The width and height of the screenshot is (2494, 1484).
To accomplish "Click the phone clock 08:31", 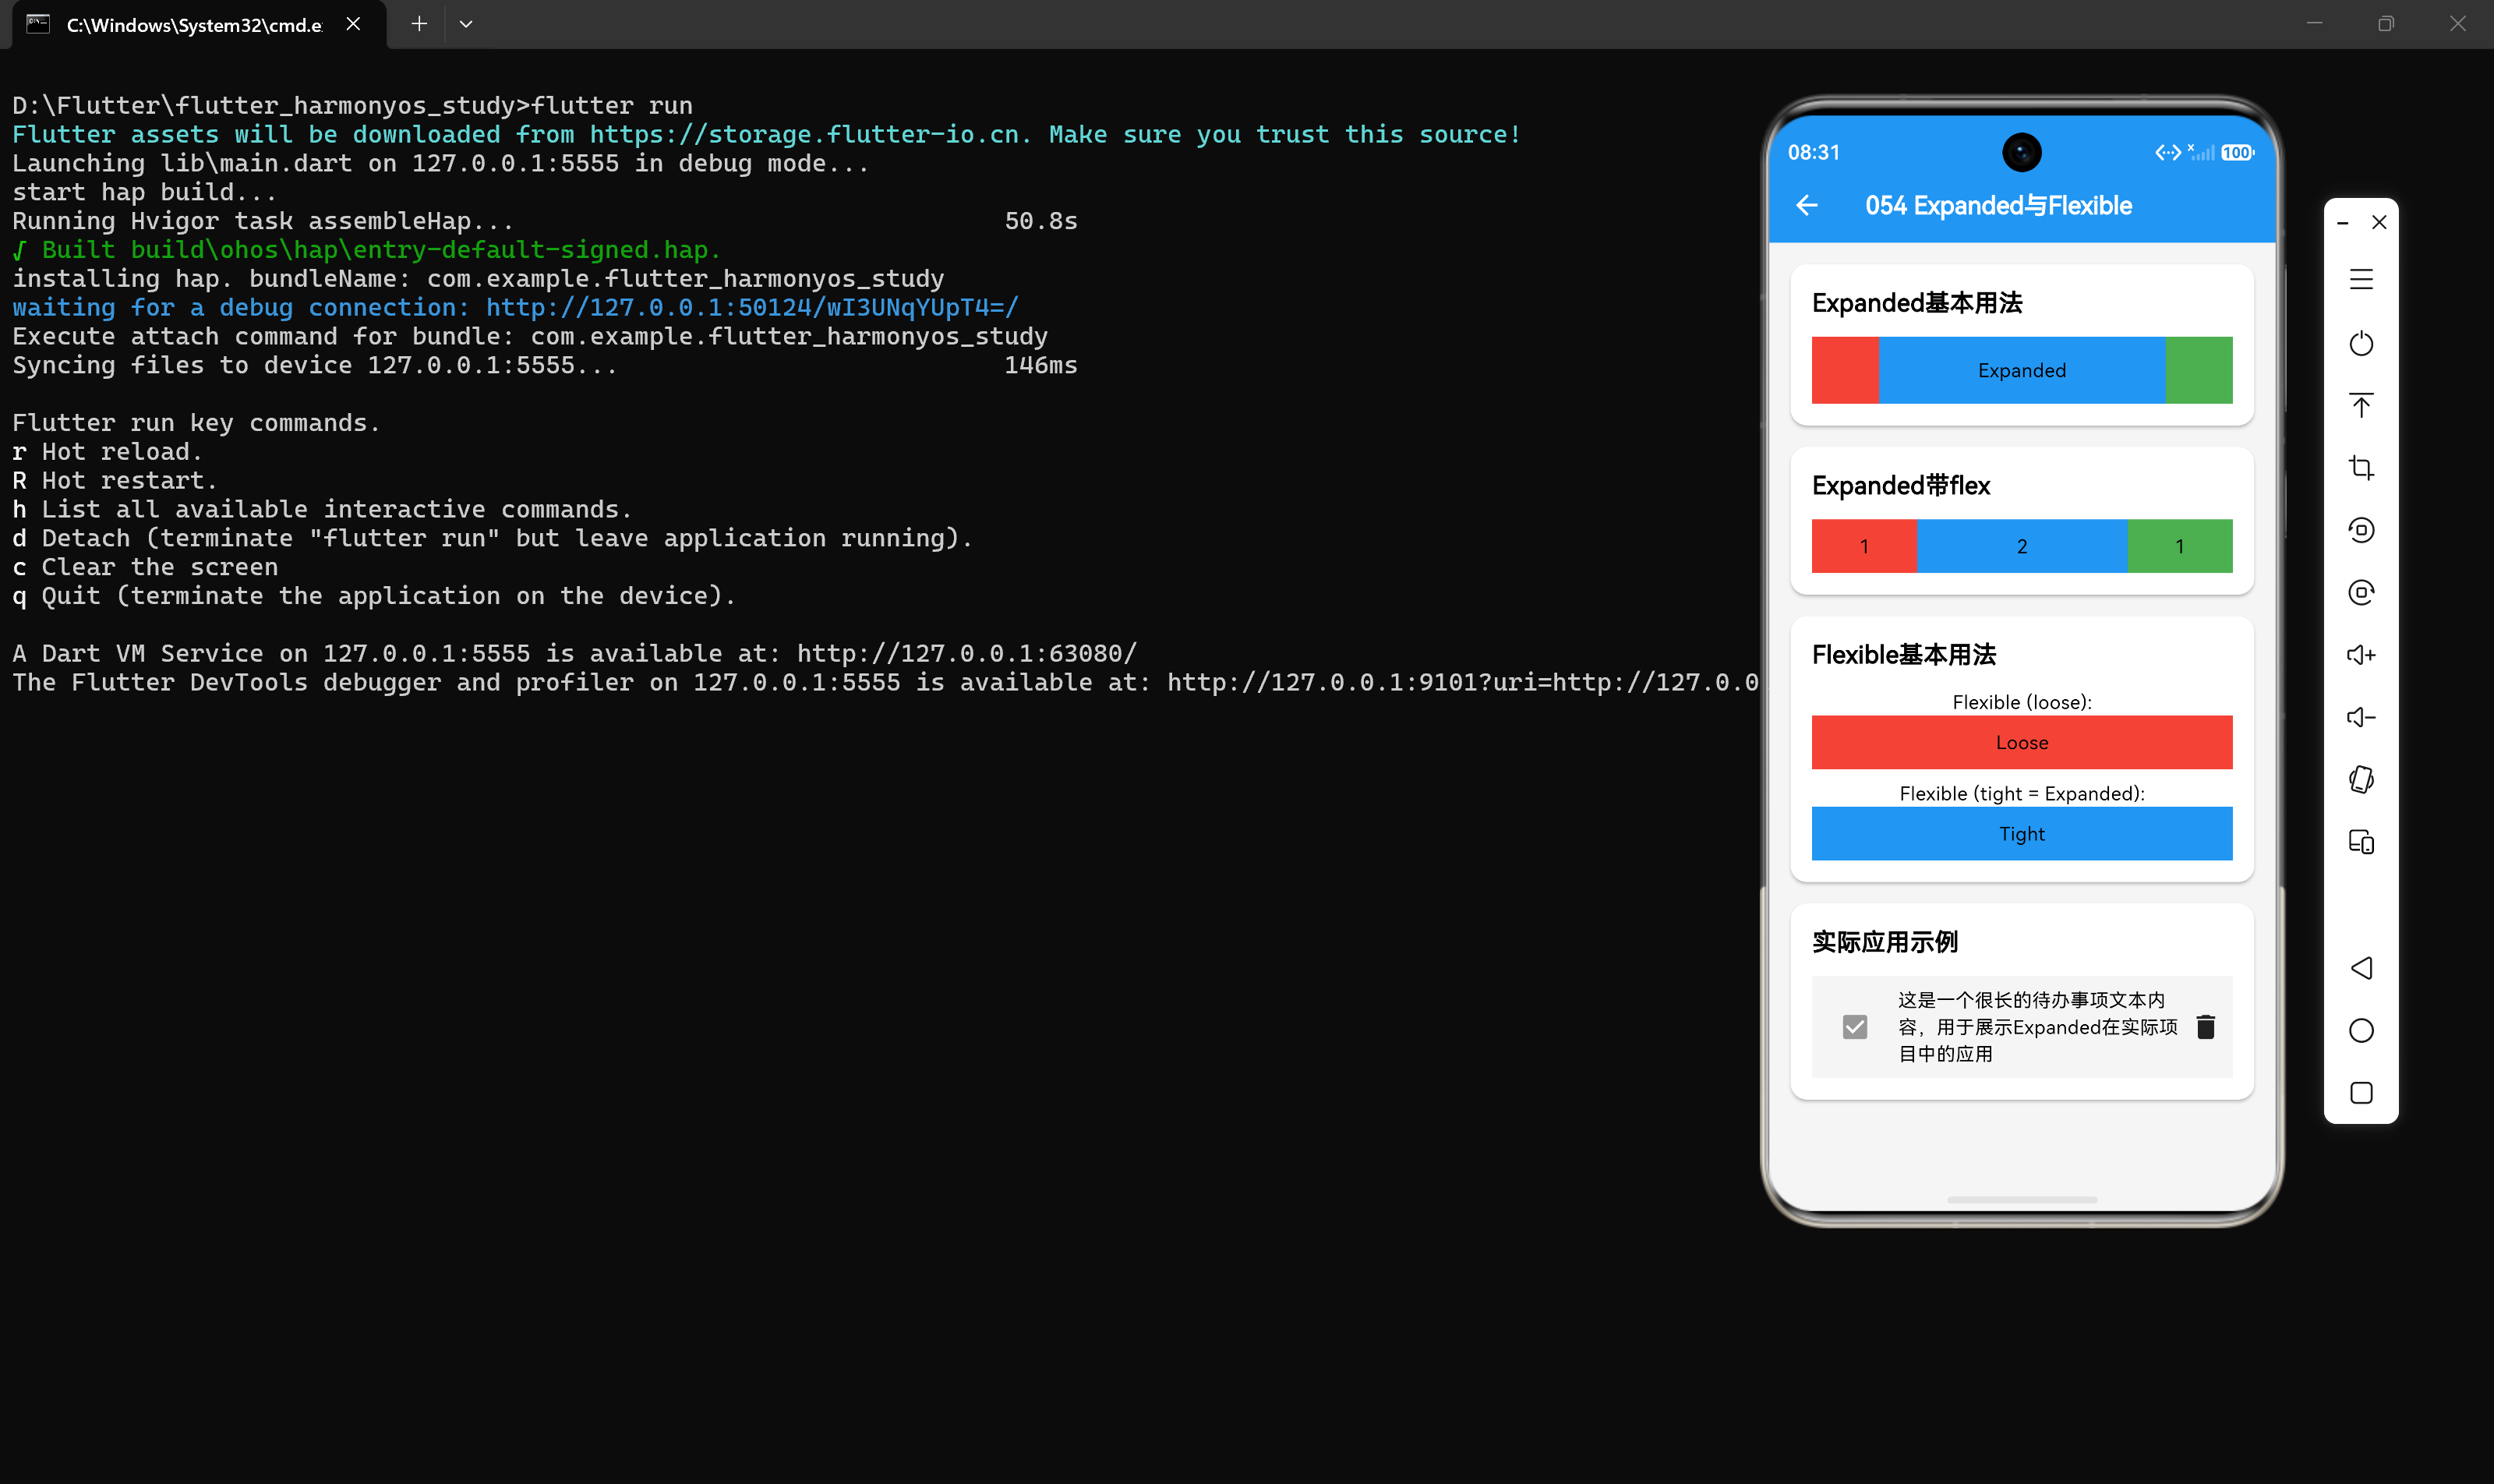I will [1813, 153].
